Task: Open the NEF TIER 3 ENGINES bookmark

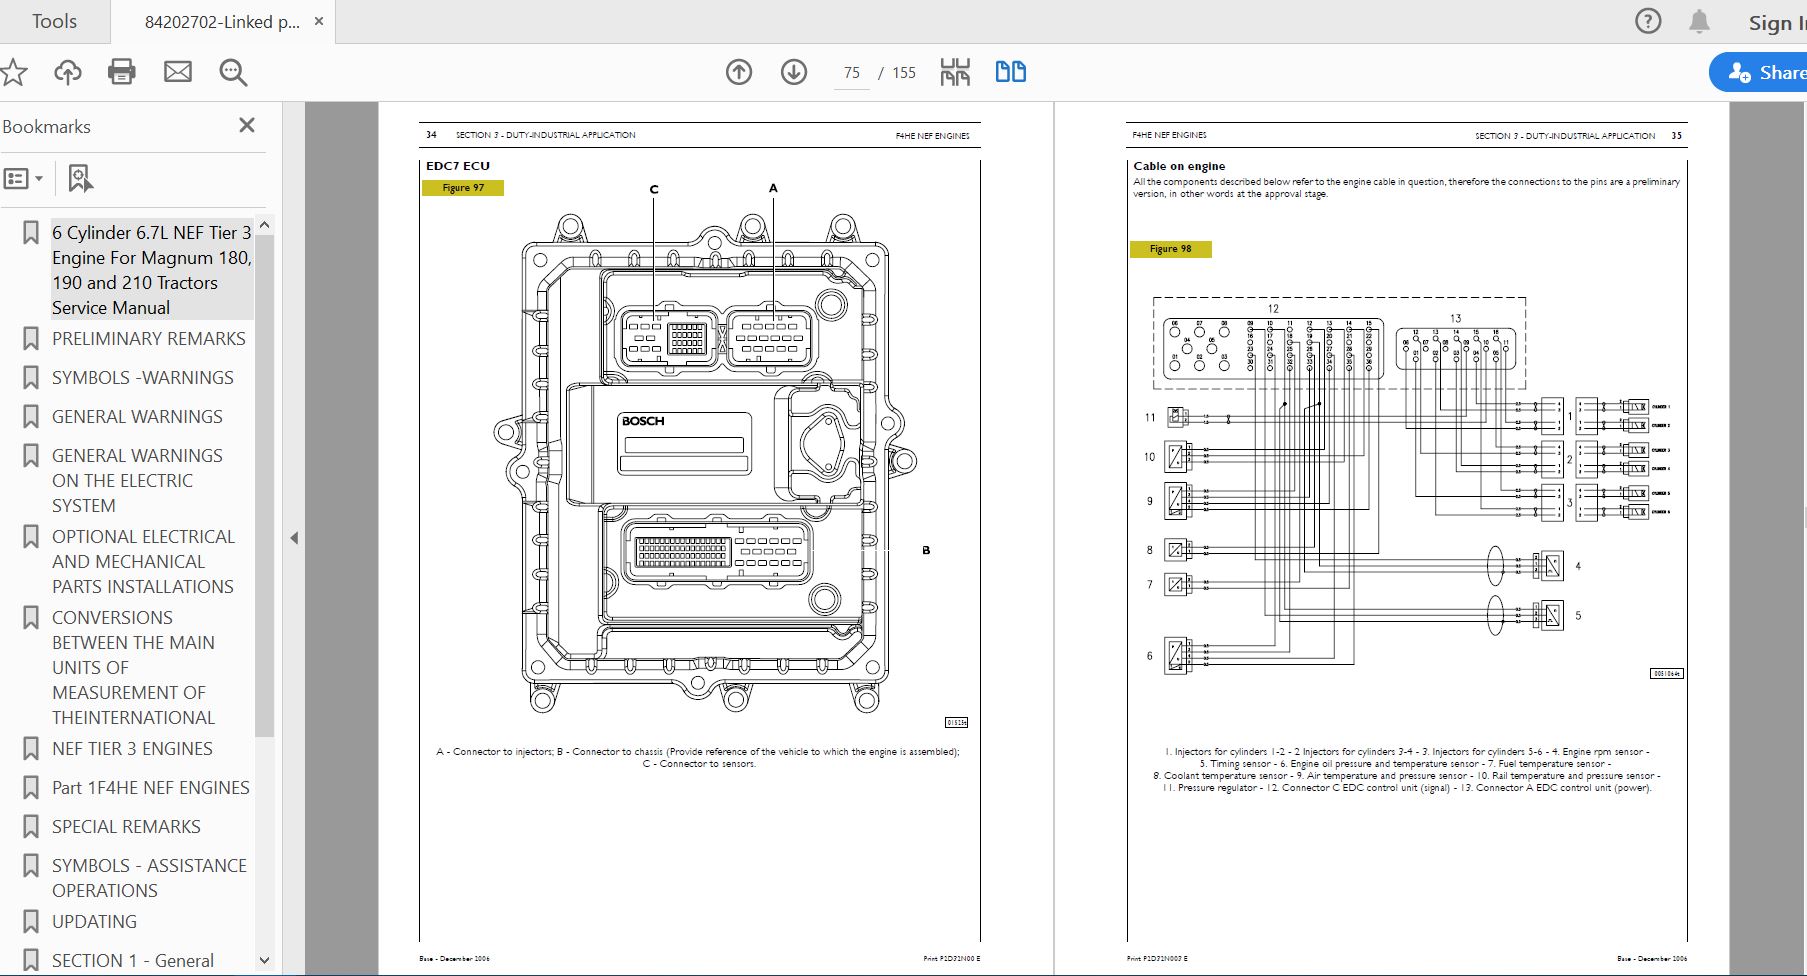Action: click(132, 749)
